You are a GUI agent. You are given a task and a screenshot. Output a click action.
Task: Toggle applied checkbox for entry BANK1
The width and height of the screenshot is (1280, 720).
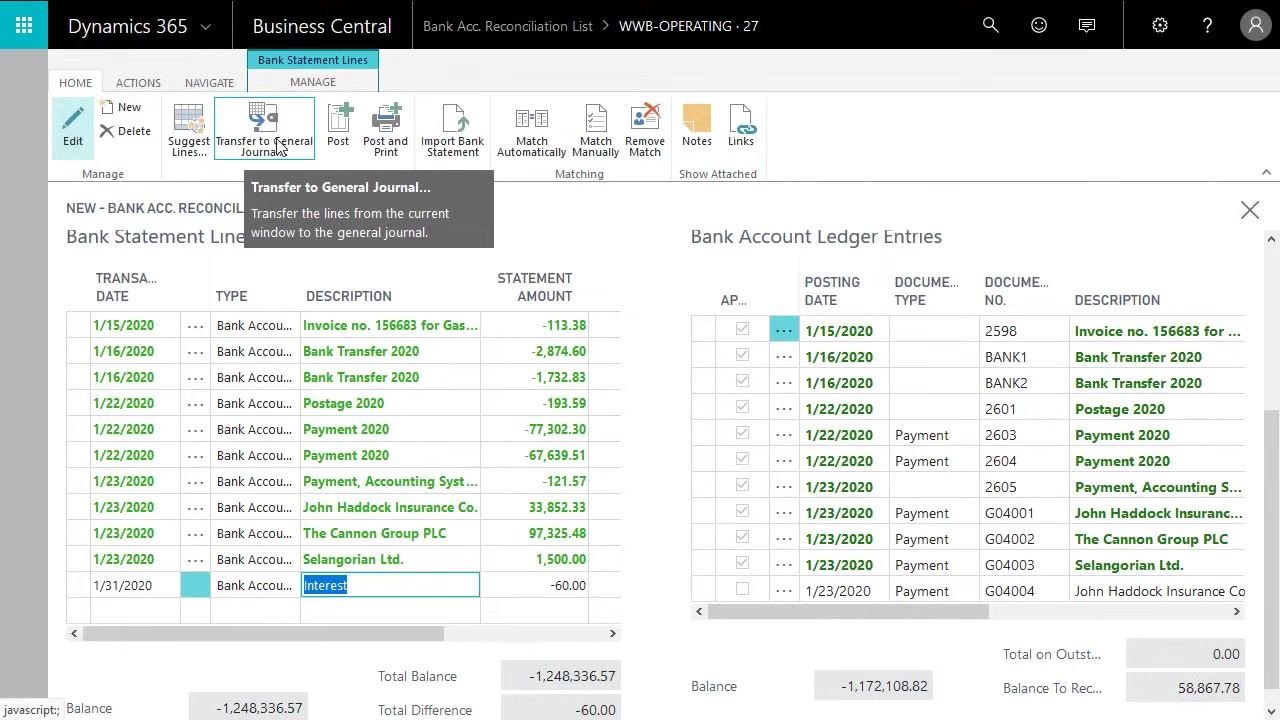742,355
